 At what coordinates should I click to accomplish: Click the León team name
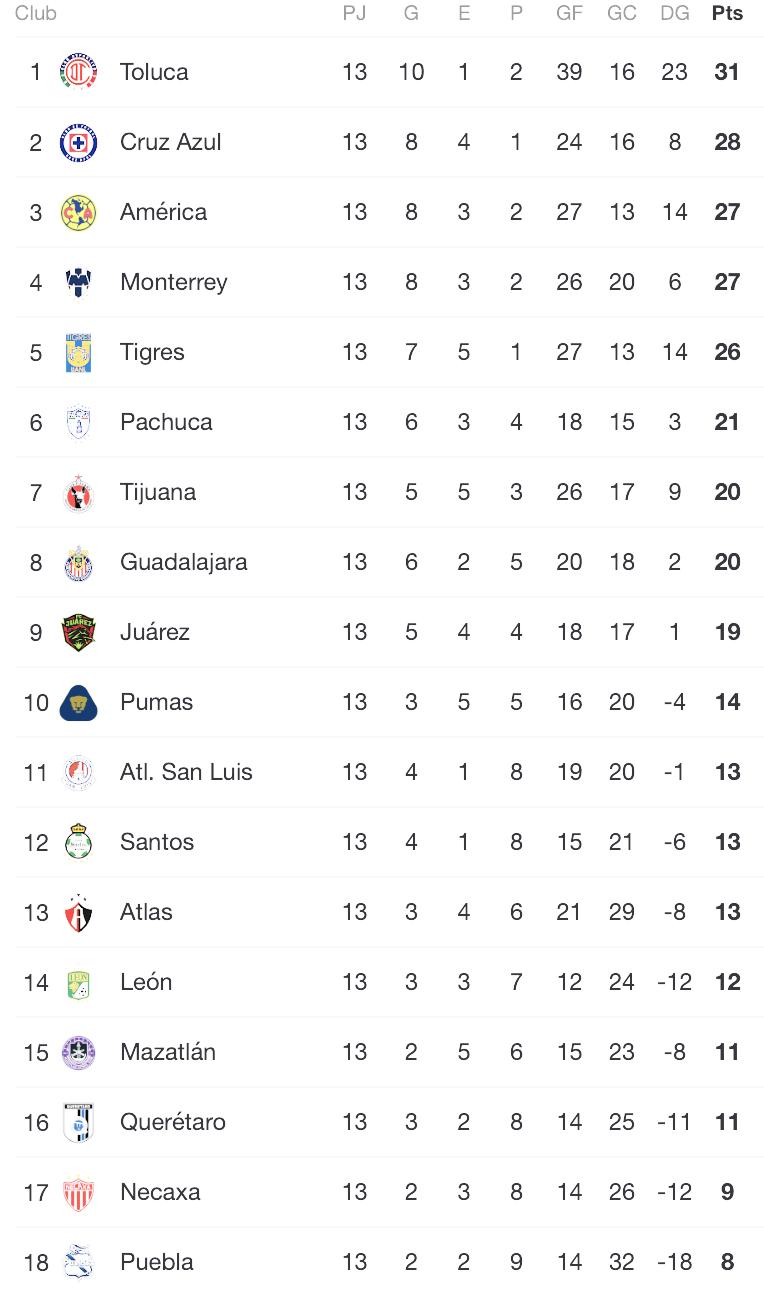tap(146, 982)
